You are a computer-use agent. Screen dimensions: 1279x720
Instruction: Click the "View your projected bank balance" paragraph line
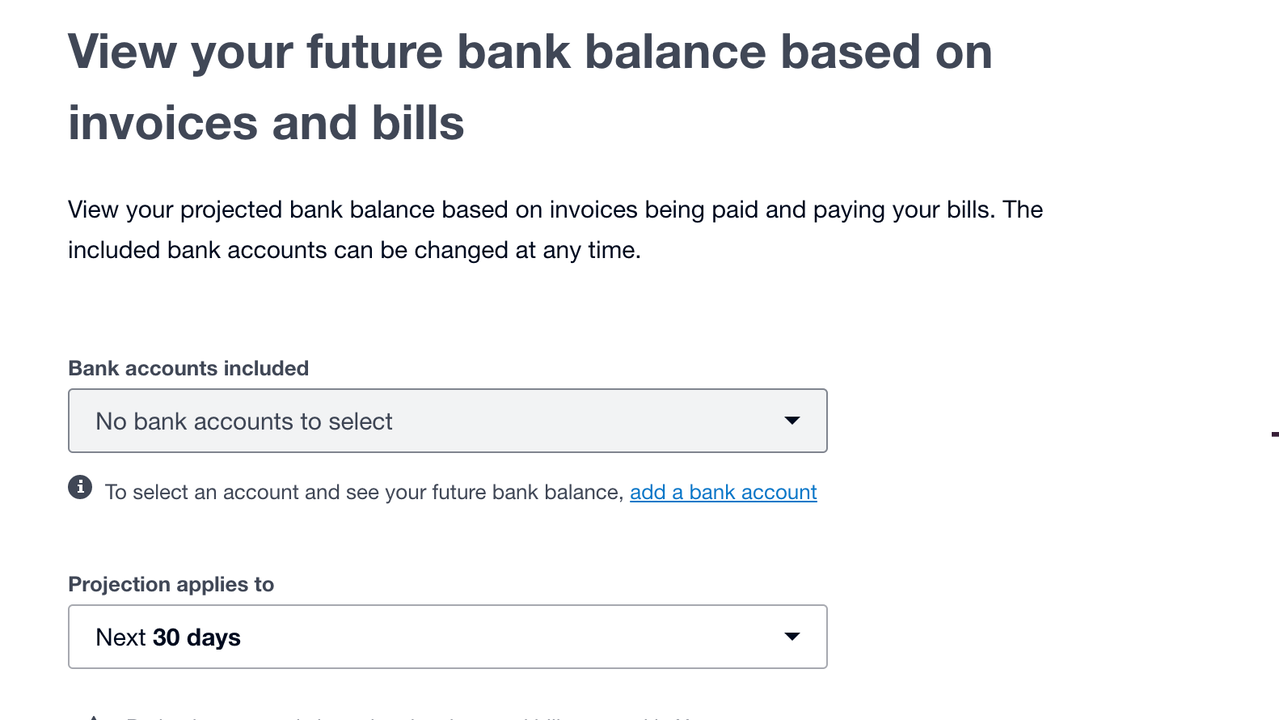(555, 210)
